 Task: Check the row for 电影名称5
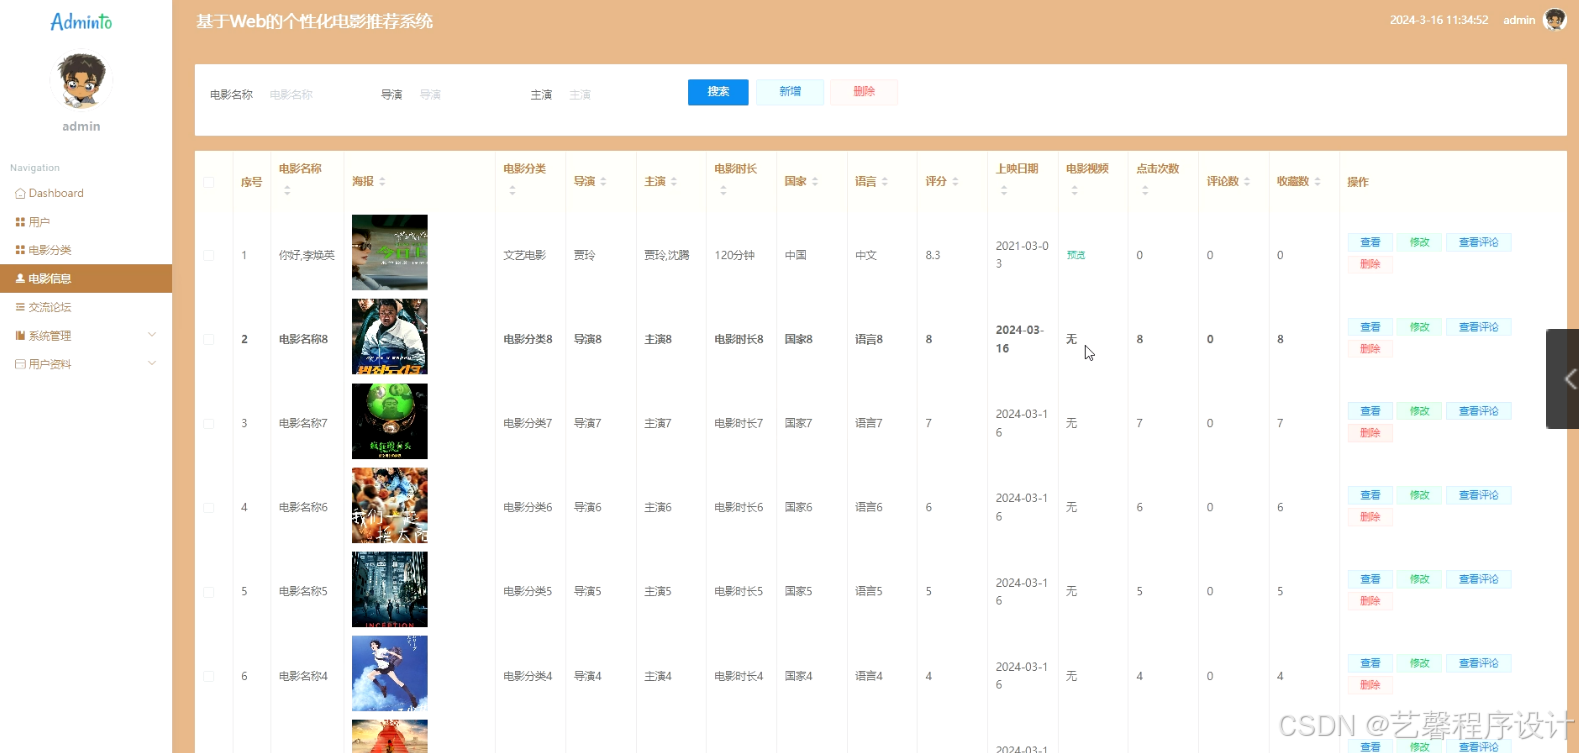click(209, 591)
